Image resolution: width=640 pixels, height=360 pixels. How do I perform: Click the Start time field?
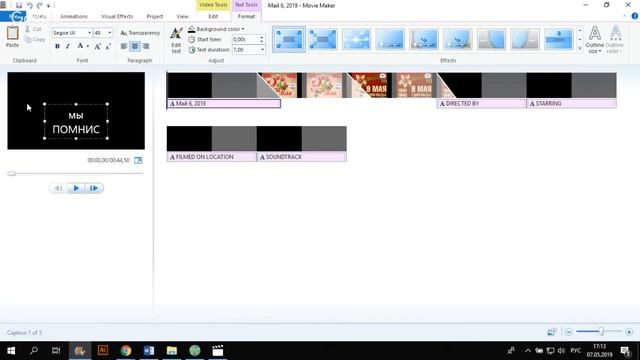coord(246,39)
